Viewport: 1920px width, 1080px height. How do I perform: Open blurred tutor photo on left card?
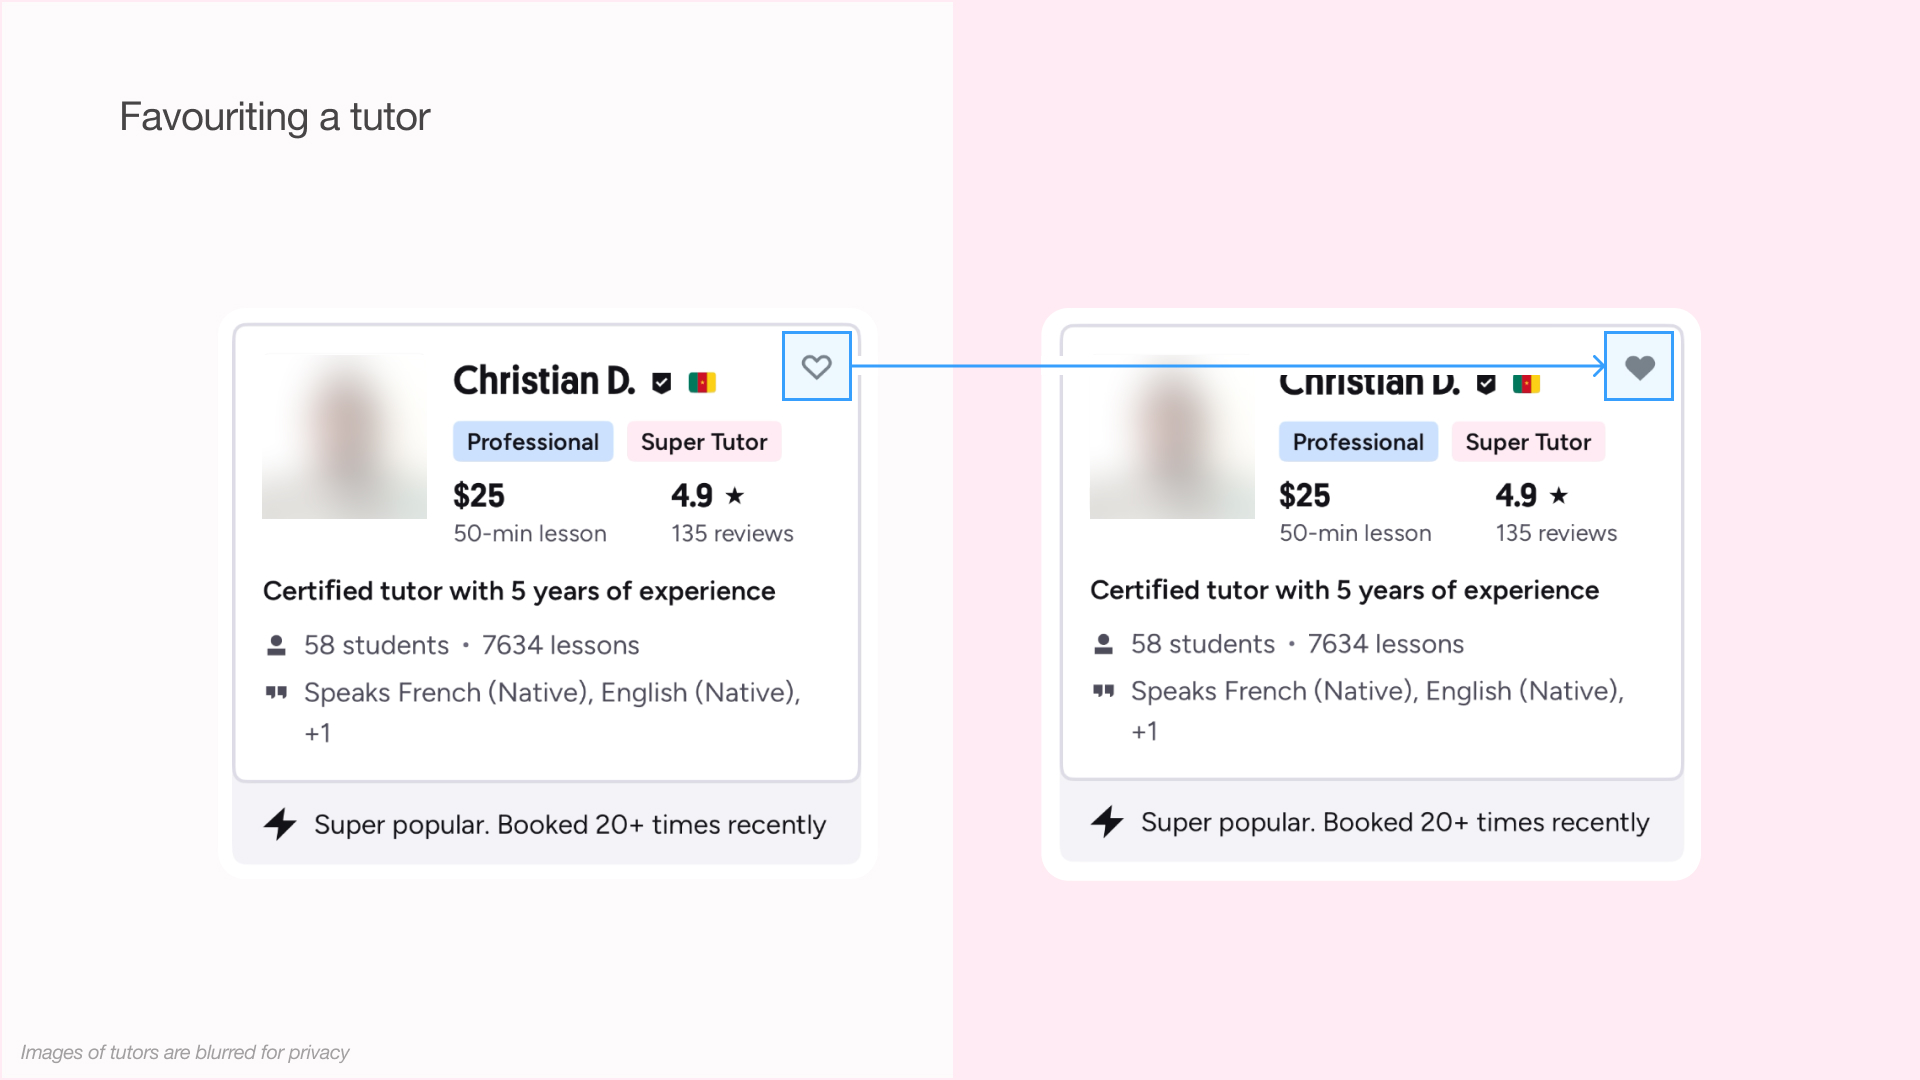(344, 437)
